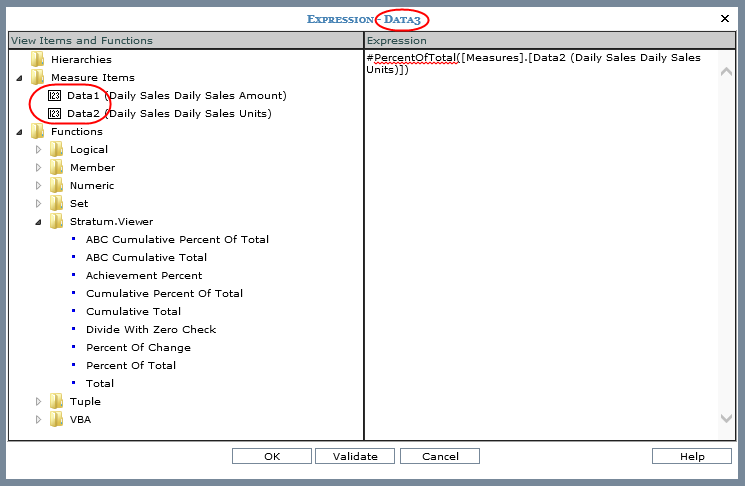Select Percent Of Change function
The height and width of the screenshot is (486, 745).
(x=138, y=348)
